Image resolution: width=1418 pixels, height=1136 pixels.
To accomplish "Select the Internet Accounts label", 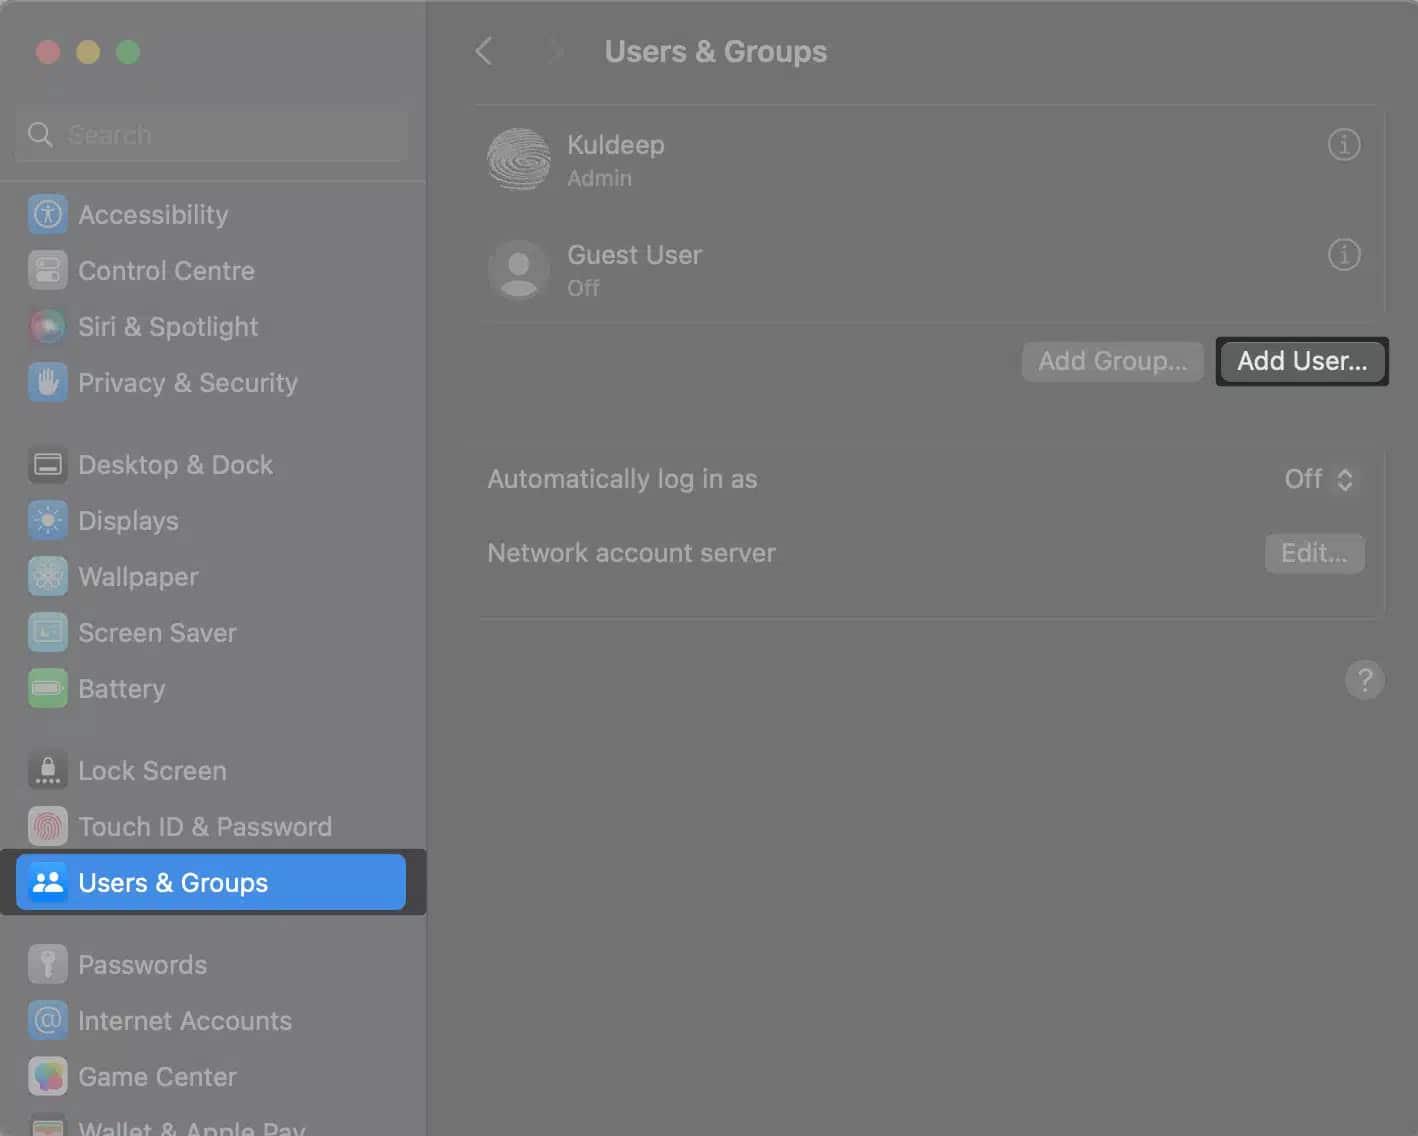I will [x=185, y=1021].
